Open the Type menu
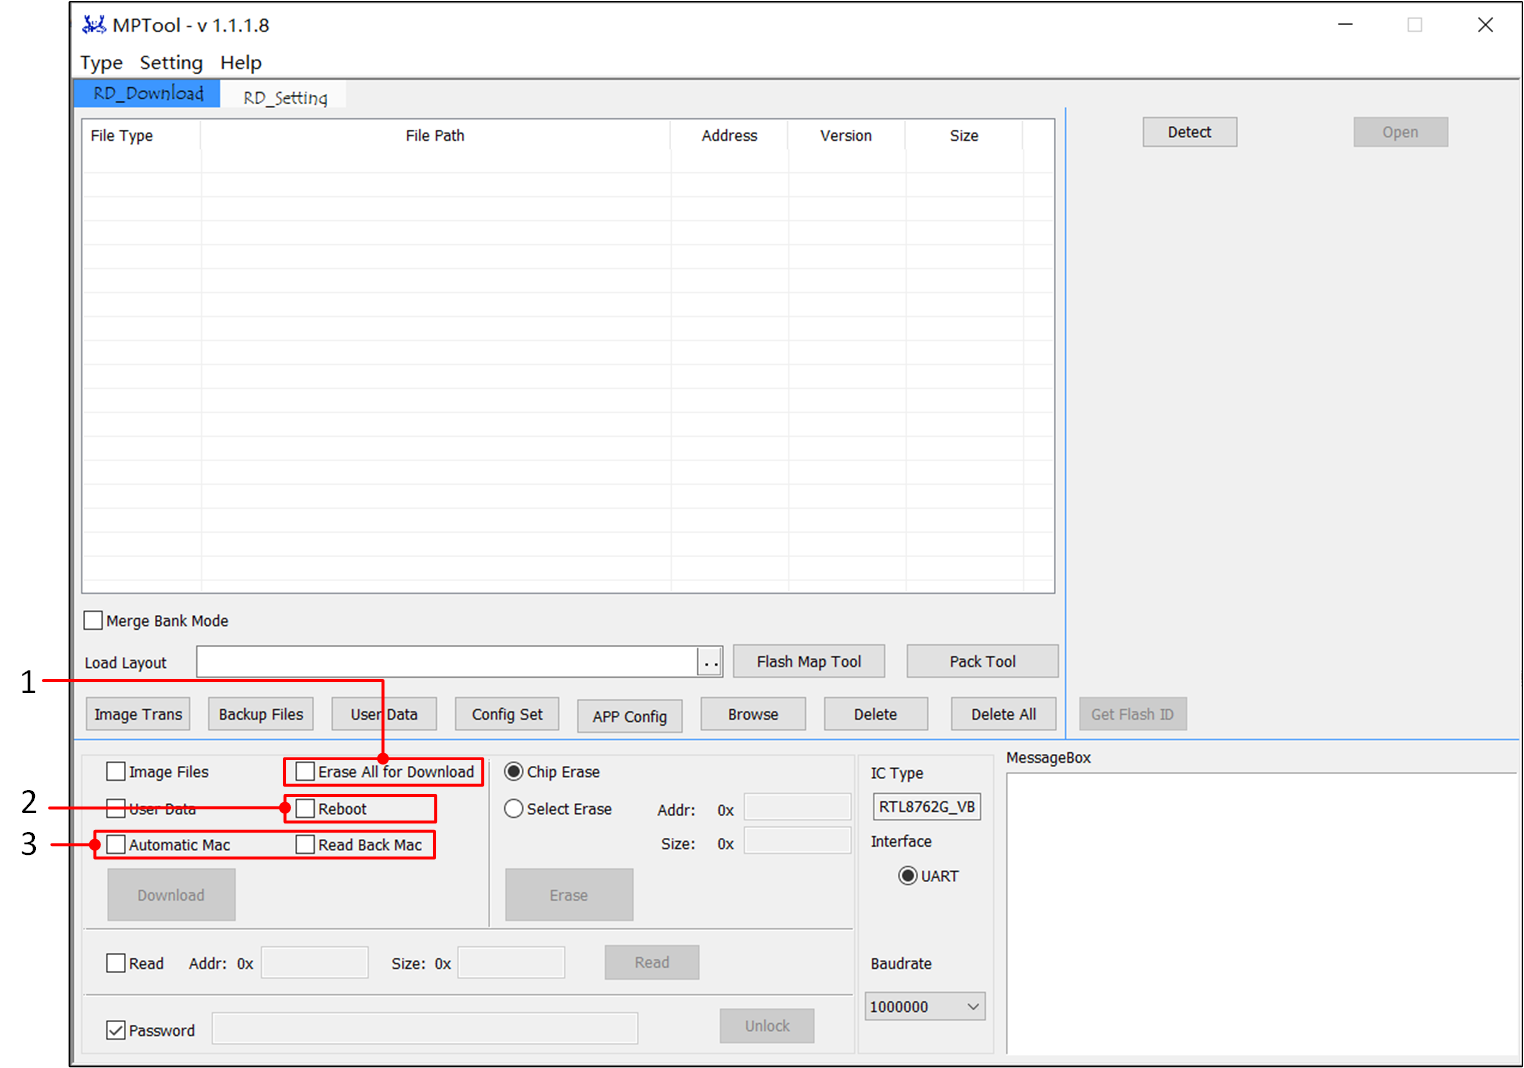The height and width of the screenshot is (1068, 1524). pyautogui.click(x=101, y=63)
